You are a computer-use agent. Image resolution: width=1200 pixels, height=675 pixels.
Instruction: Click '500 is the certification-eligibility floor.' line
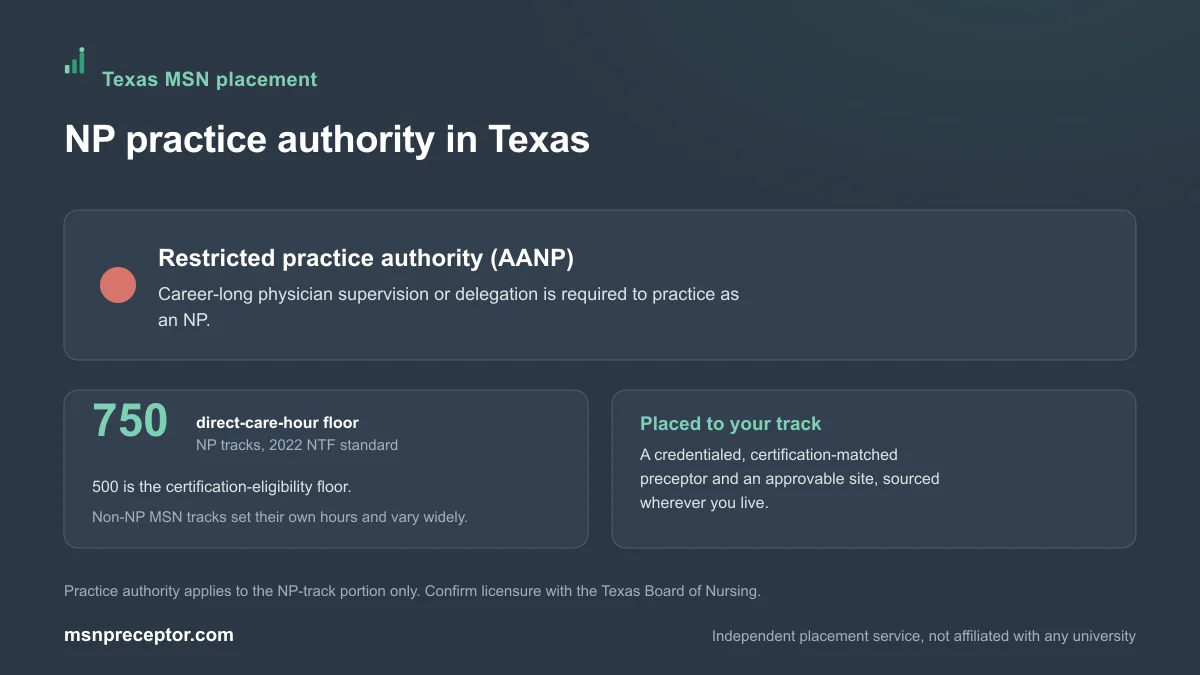pos(222,487)
